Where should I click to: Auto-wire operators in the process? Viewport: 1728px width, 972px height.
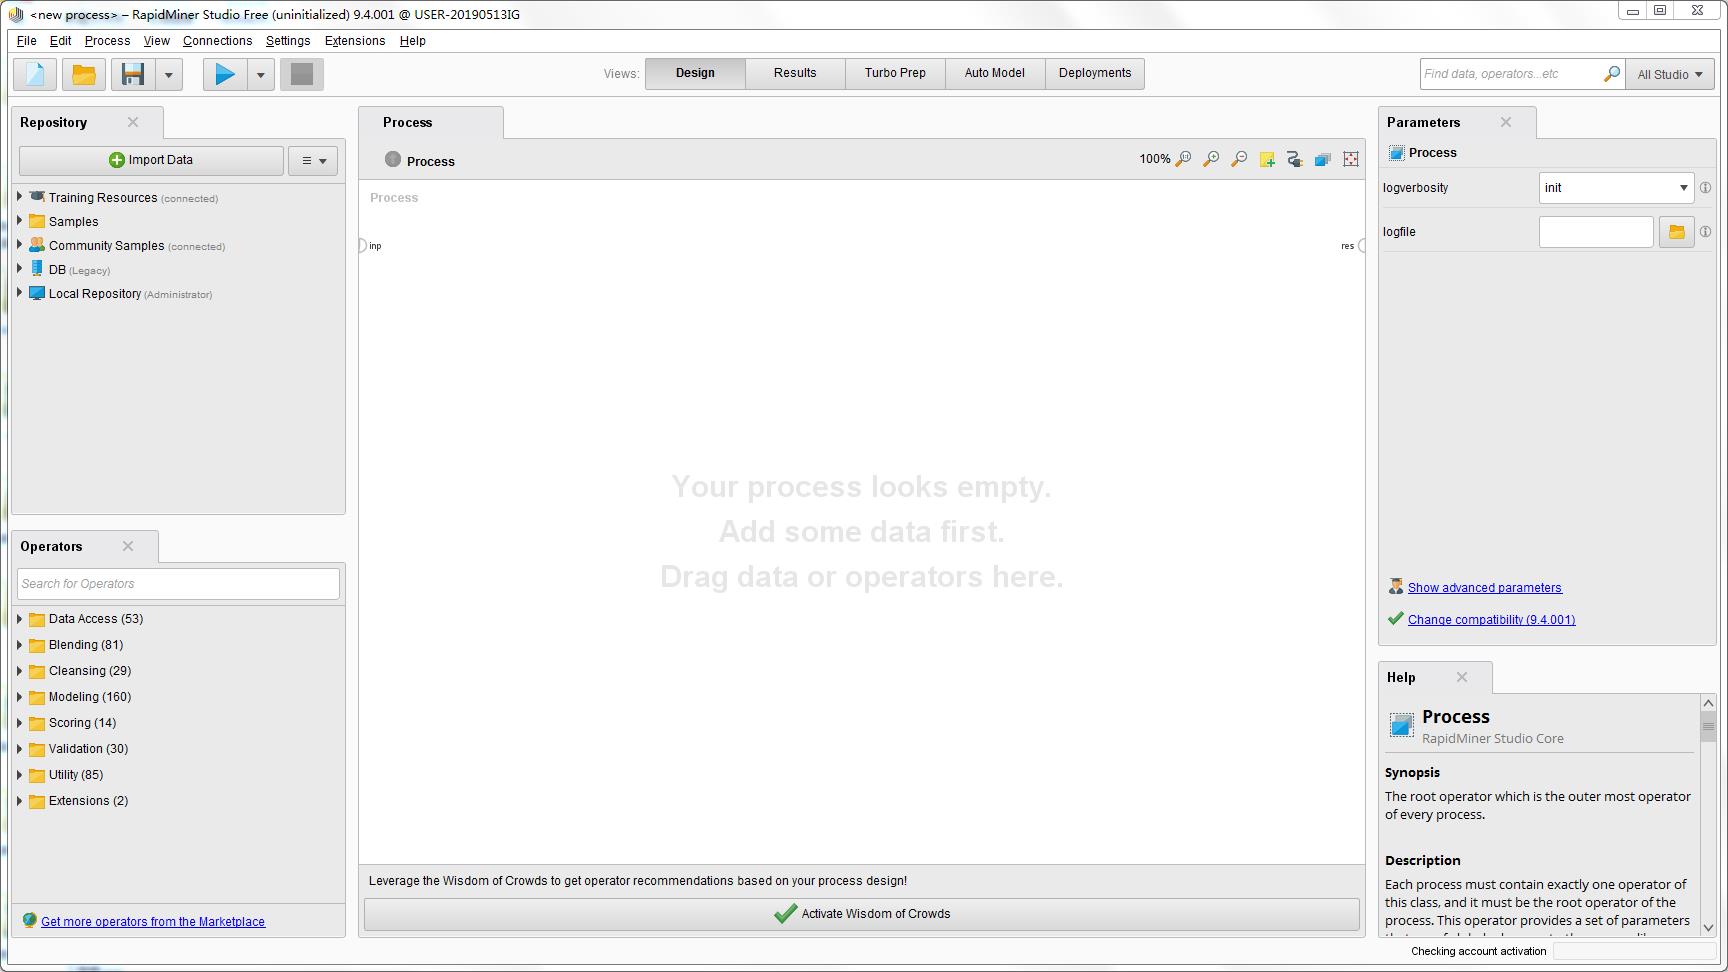[x=1294, y=159]
